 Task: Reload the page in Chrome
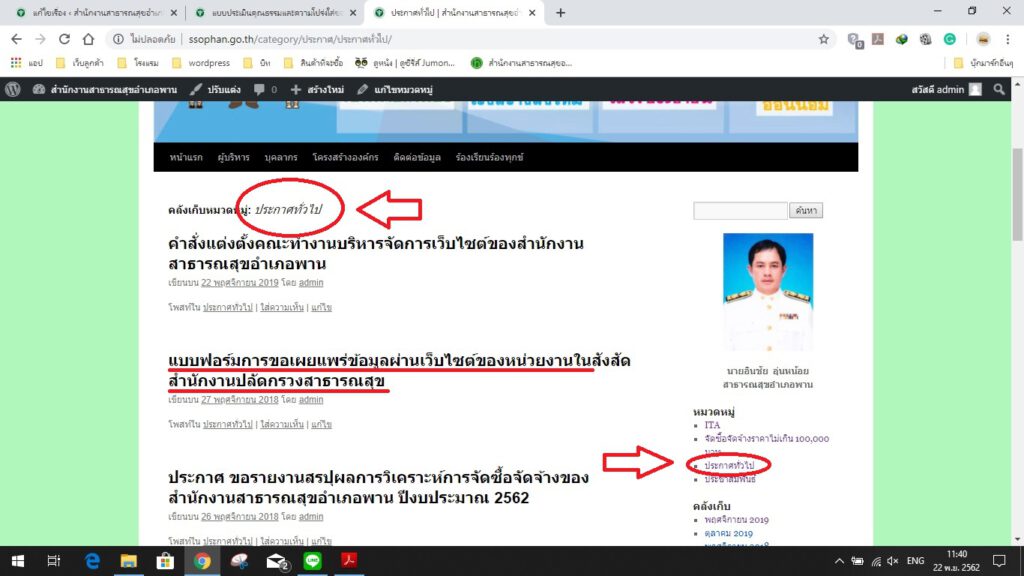coord(64,39)
